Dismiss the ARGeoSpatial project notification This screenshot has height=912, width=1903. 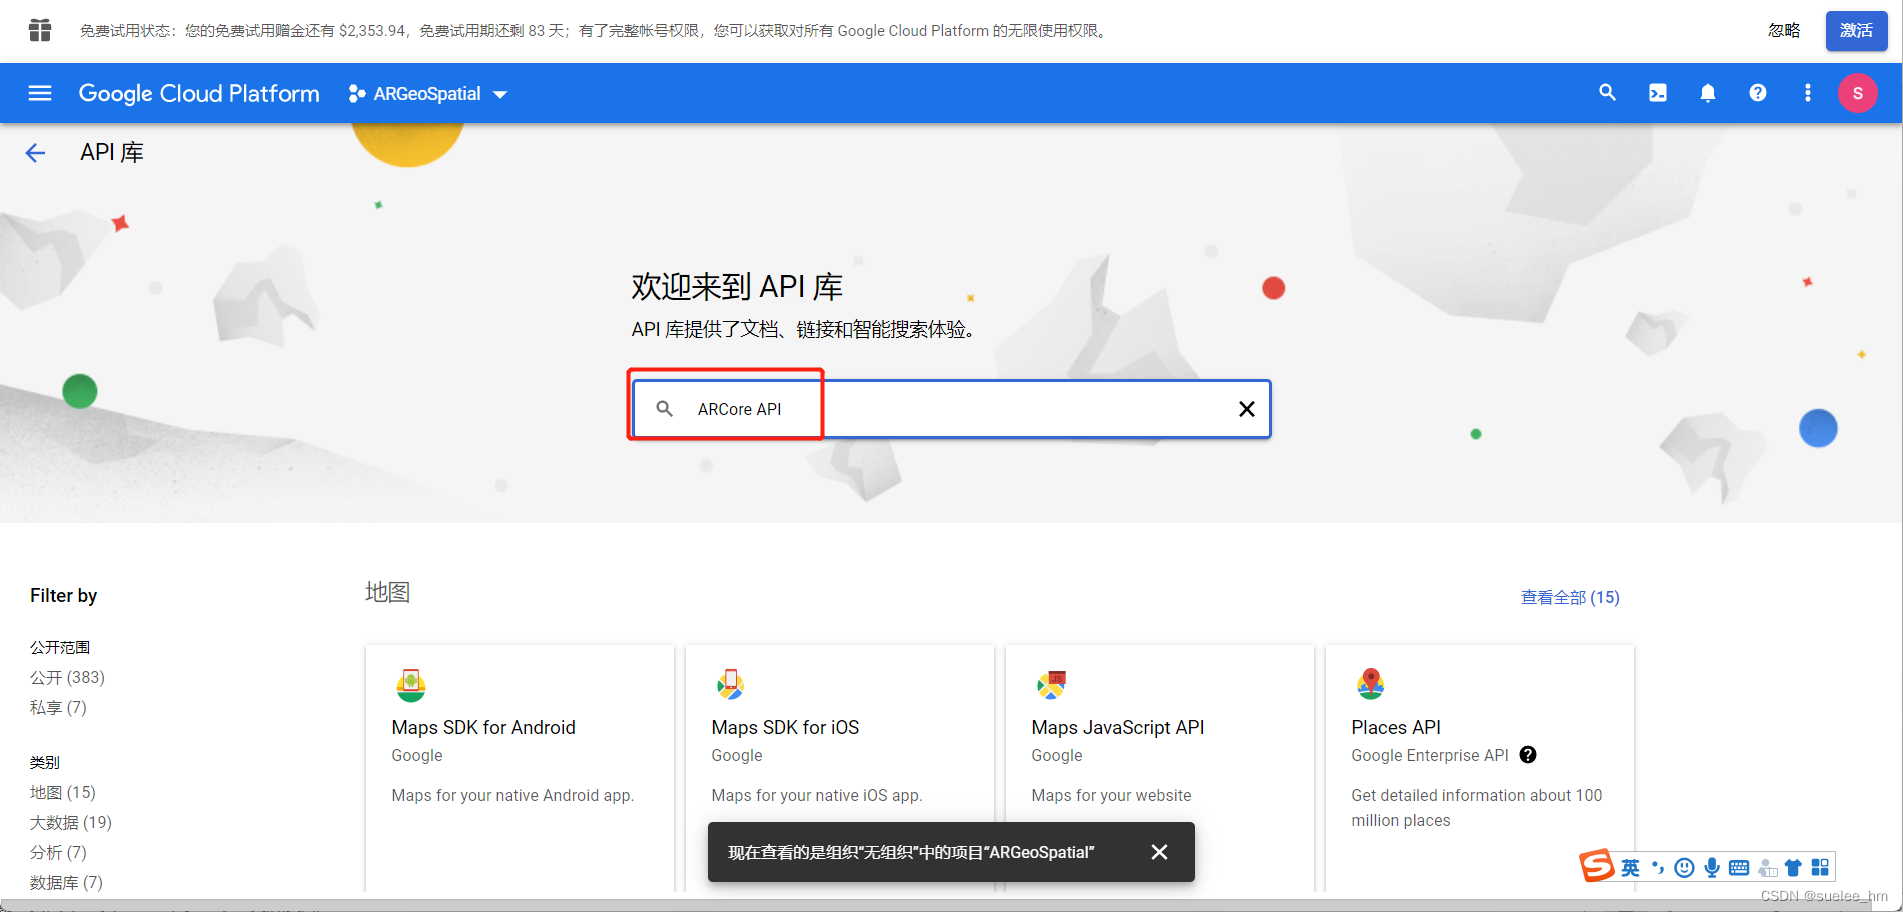(1159, 852)
